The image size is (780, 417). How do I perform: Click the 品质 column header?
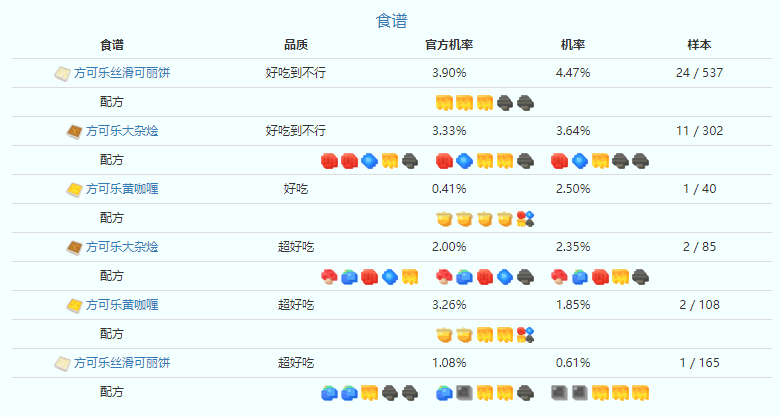(296, 45)
